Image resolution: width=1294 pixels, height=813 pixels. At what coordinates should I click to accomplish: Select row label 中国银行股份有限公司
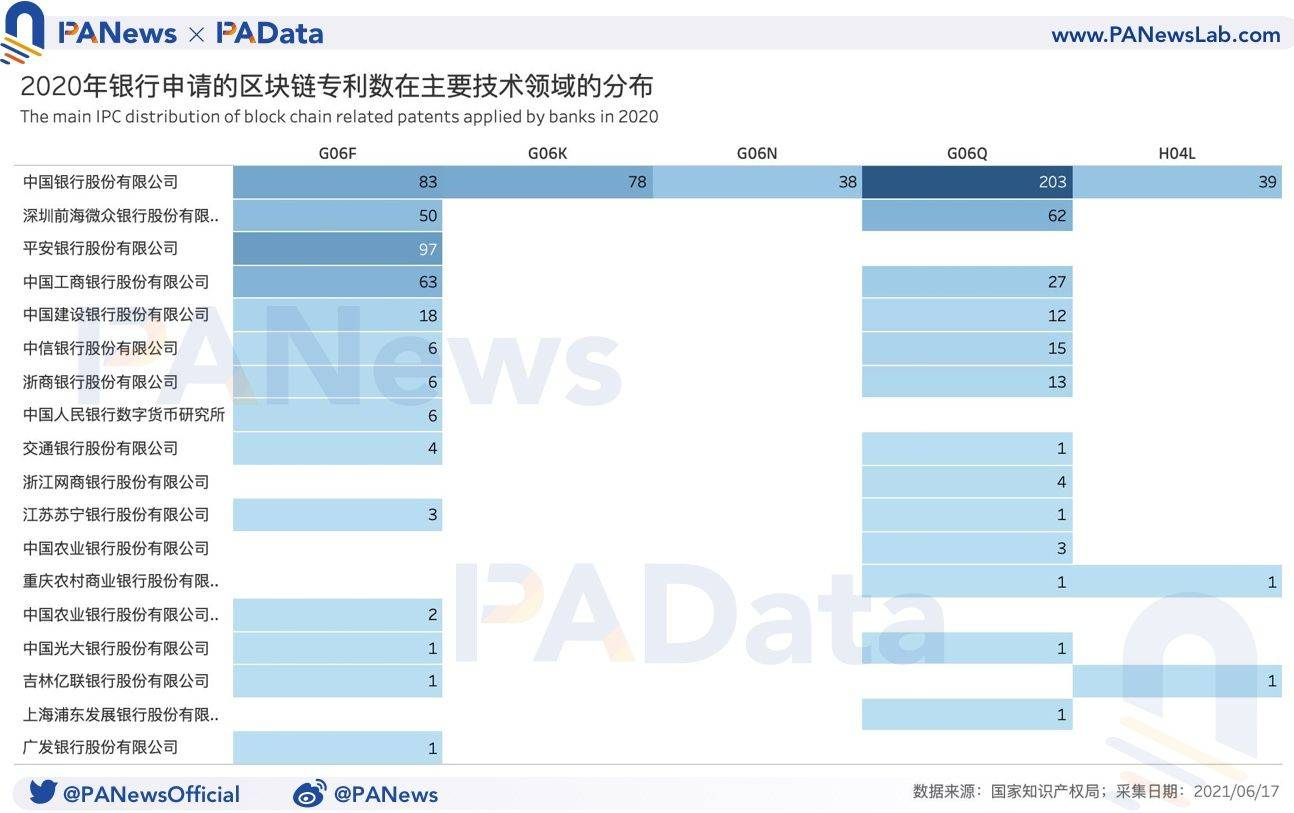(x=100, y=182)
